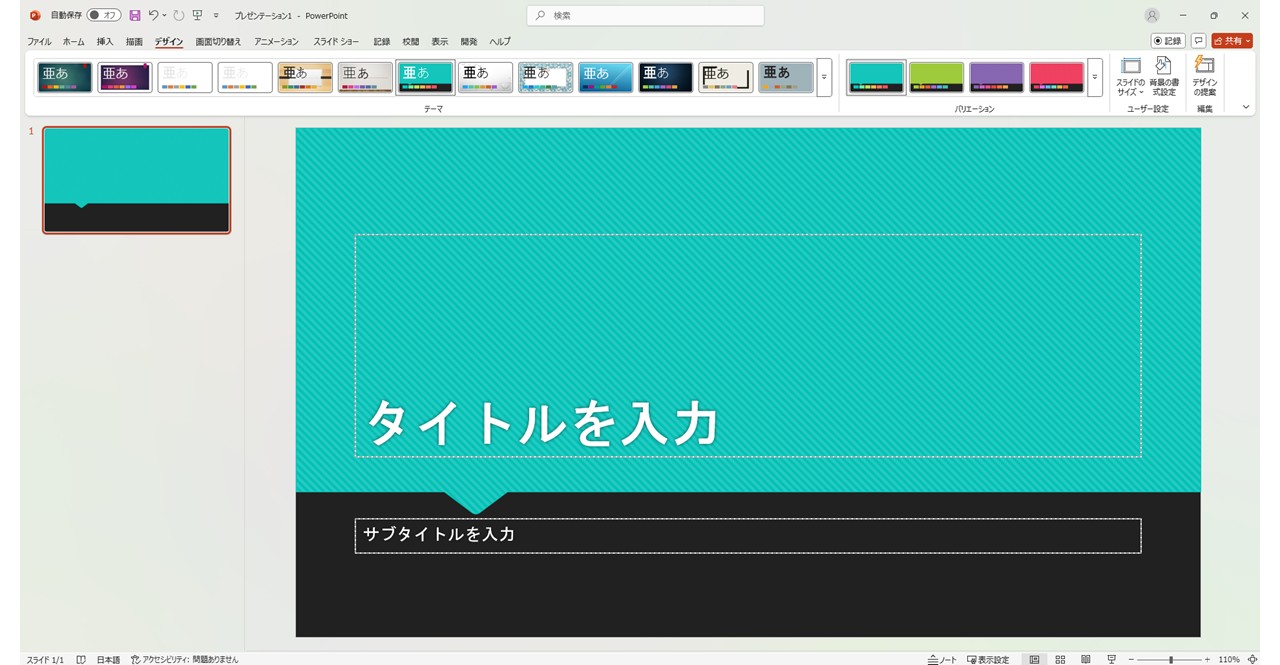Fit slide to current window icon
The height and width of the screenshot is (665, 1280).
coord(1252,660)
